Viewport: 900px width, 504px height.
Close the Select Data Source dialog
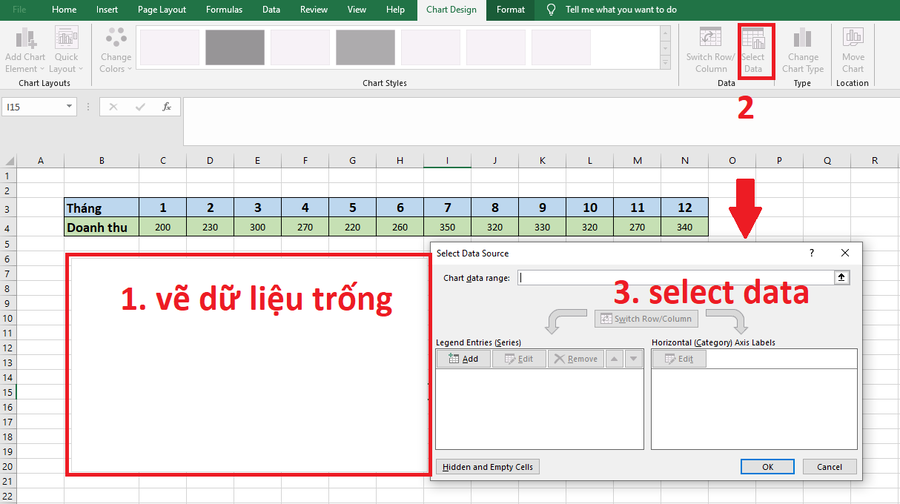(x=845, y=253)
